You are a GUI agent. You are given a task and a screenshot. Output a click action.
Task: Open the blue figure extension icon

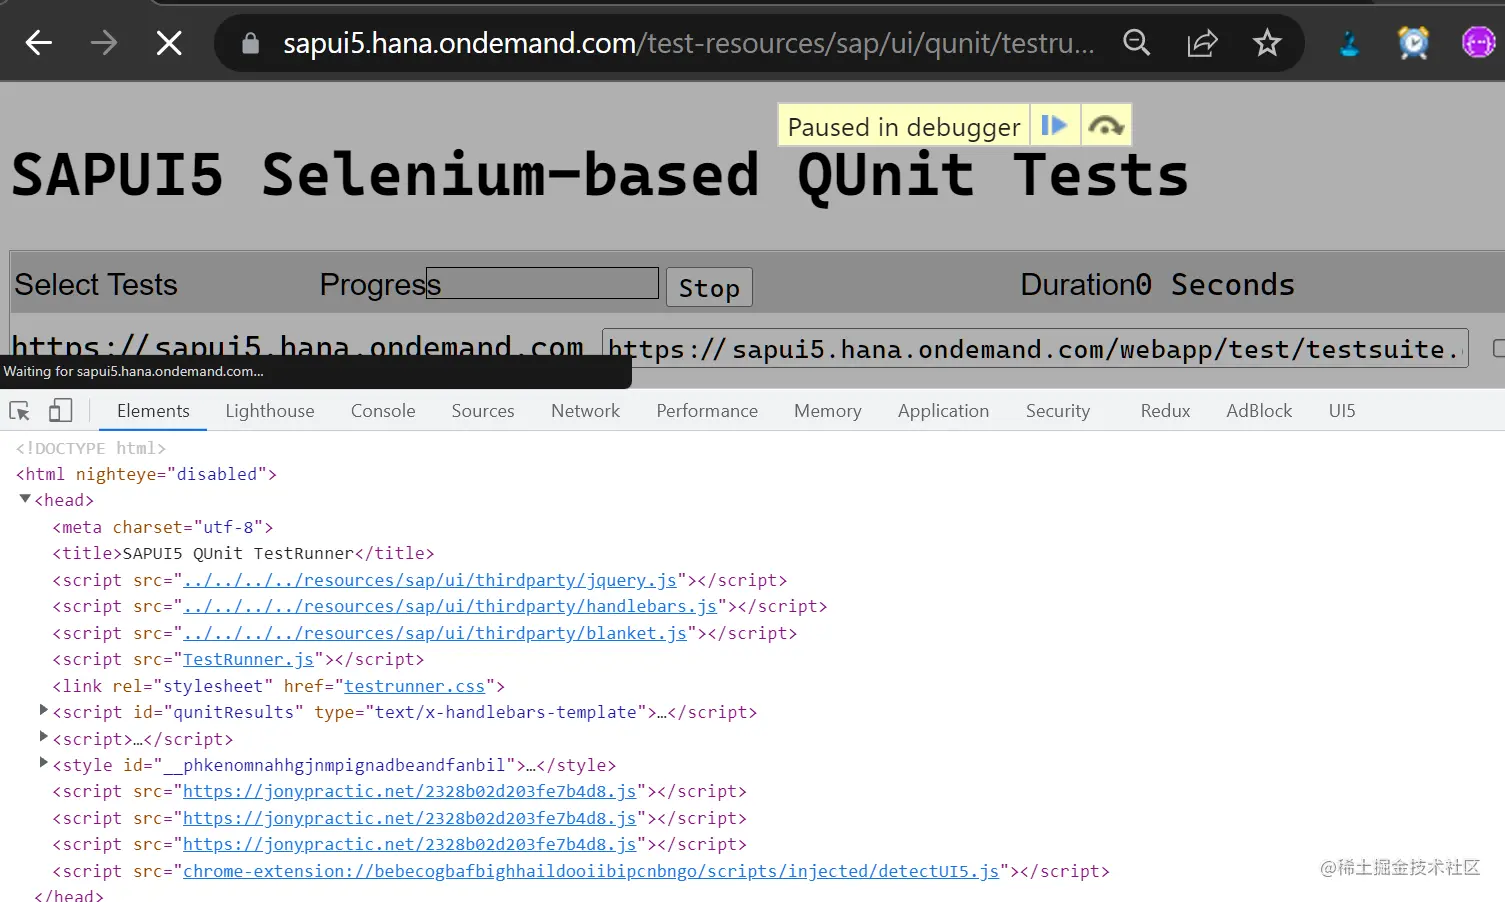(x=1349, y=43)
